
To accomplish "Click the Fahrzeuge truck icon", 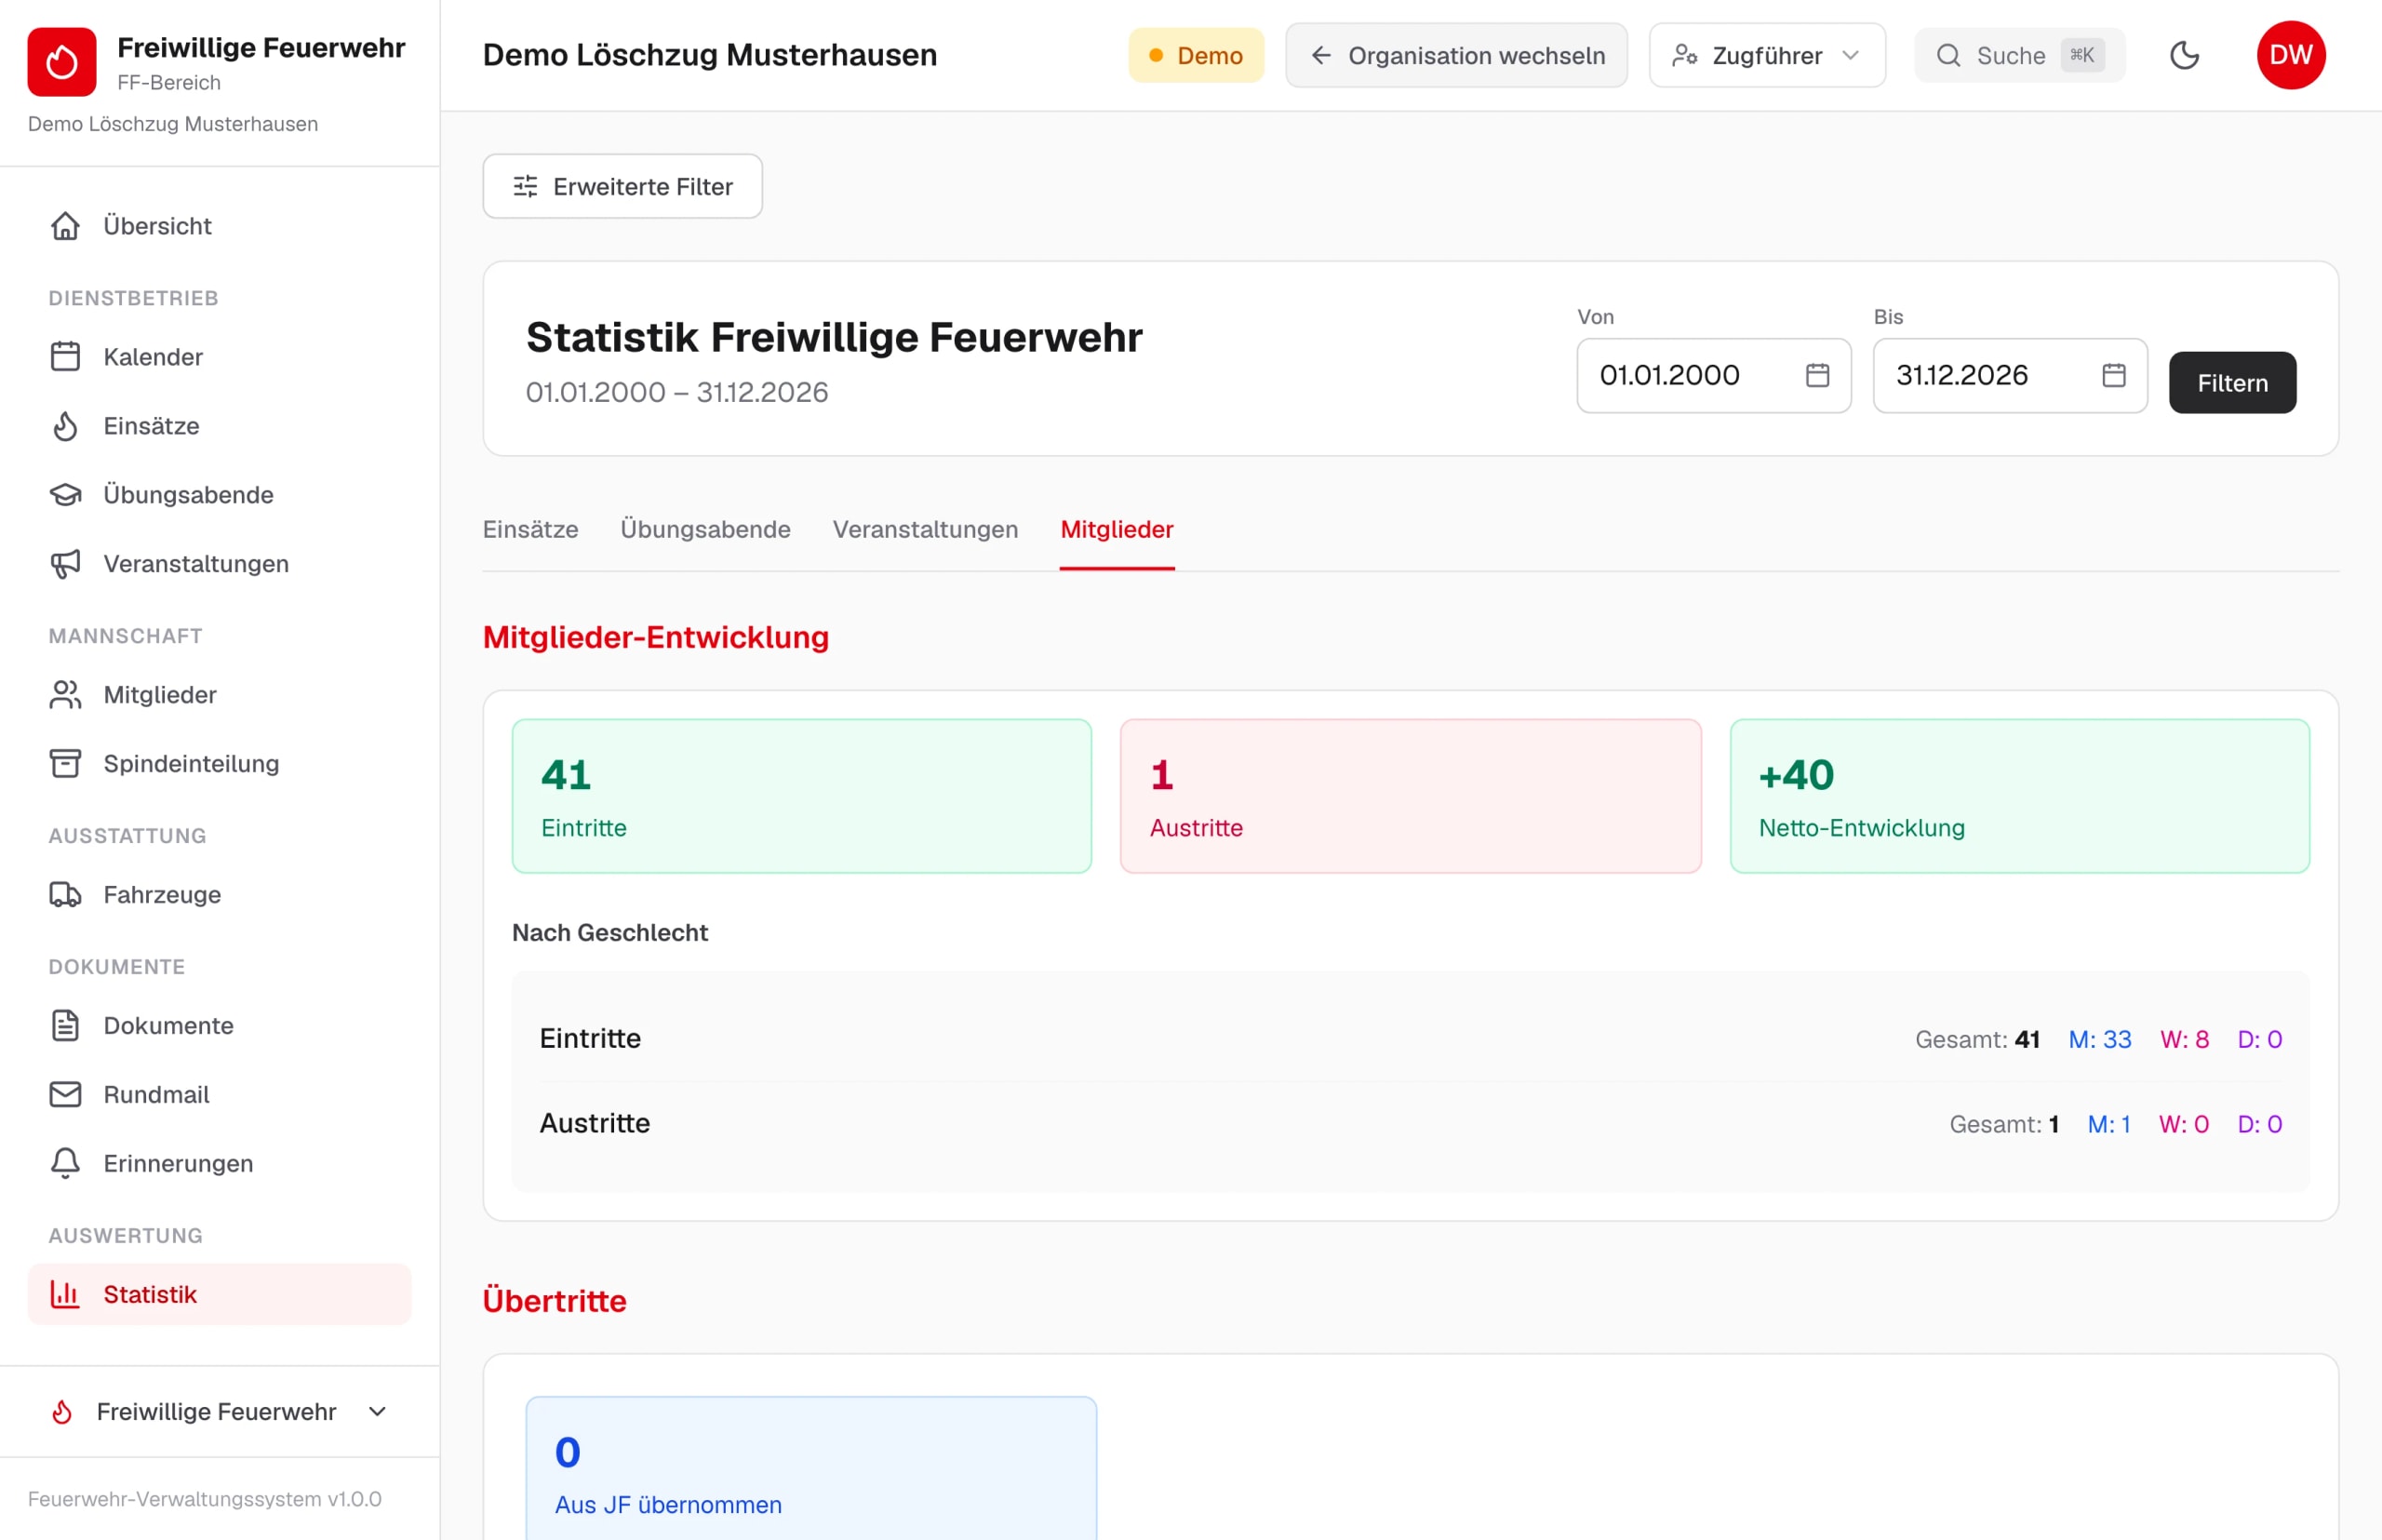I will coord(66,895).
